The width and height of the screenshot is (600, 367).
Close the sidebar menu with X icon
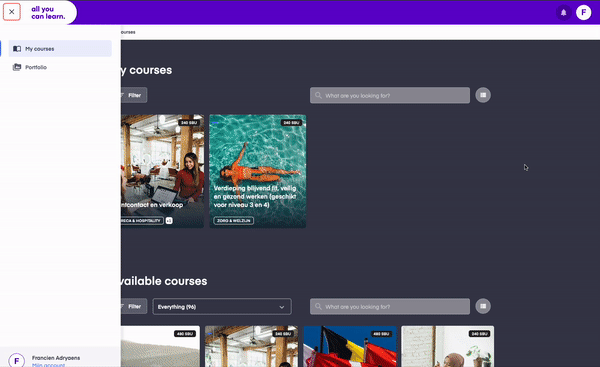(11, 12)
